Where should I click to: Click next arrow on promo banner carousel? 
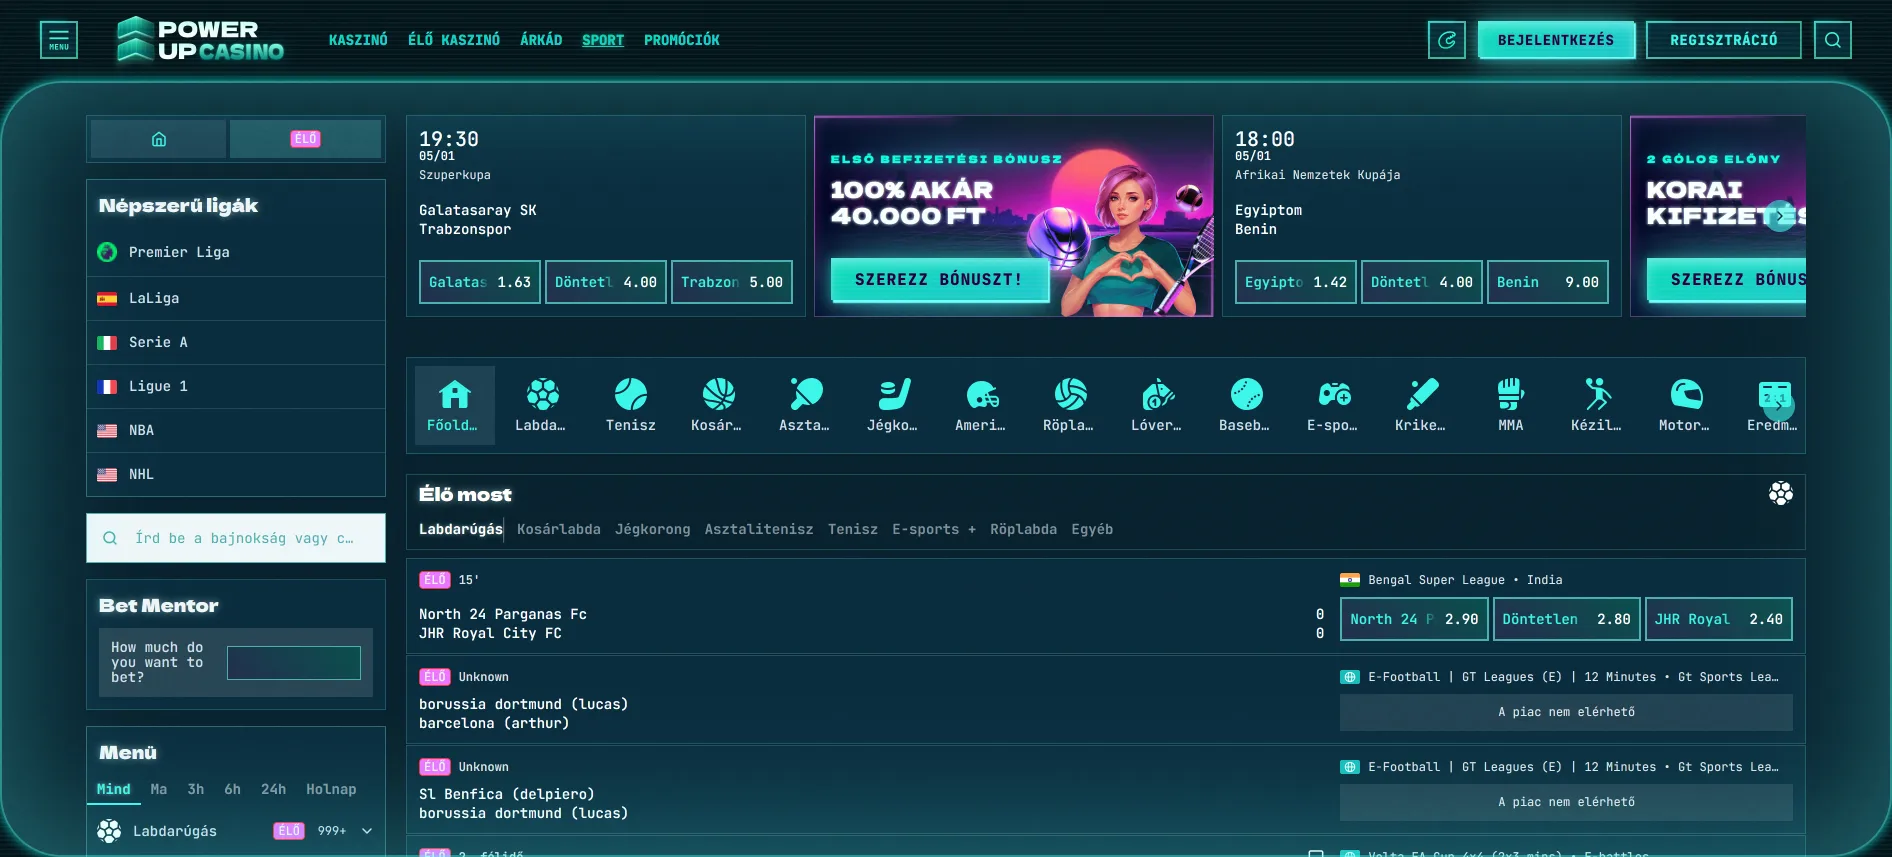click(x=1780, y=215)
